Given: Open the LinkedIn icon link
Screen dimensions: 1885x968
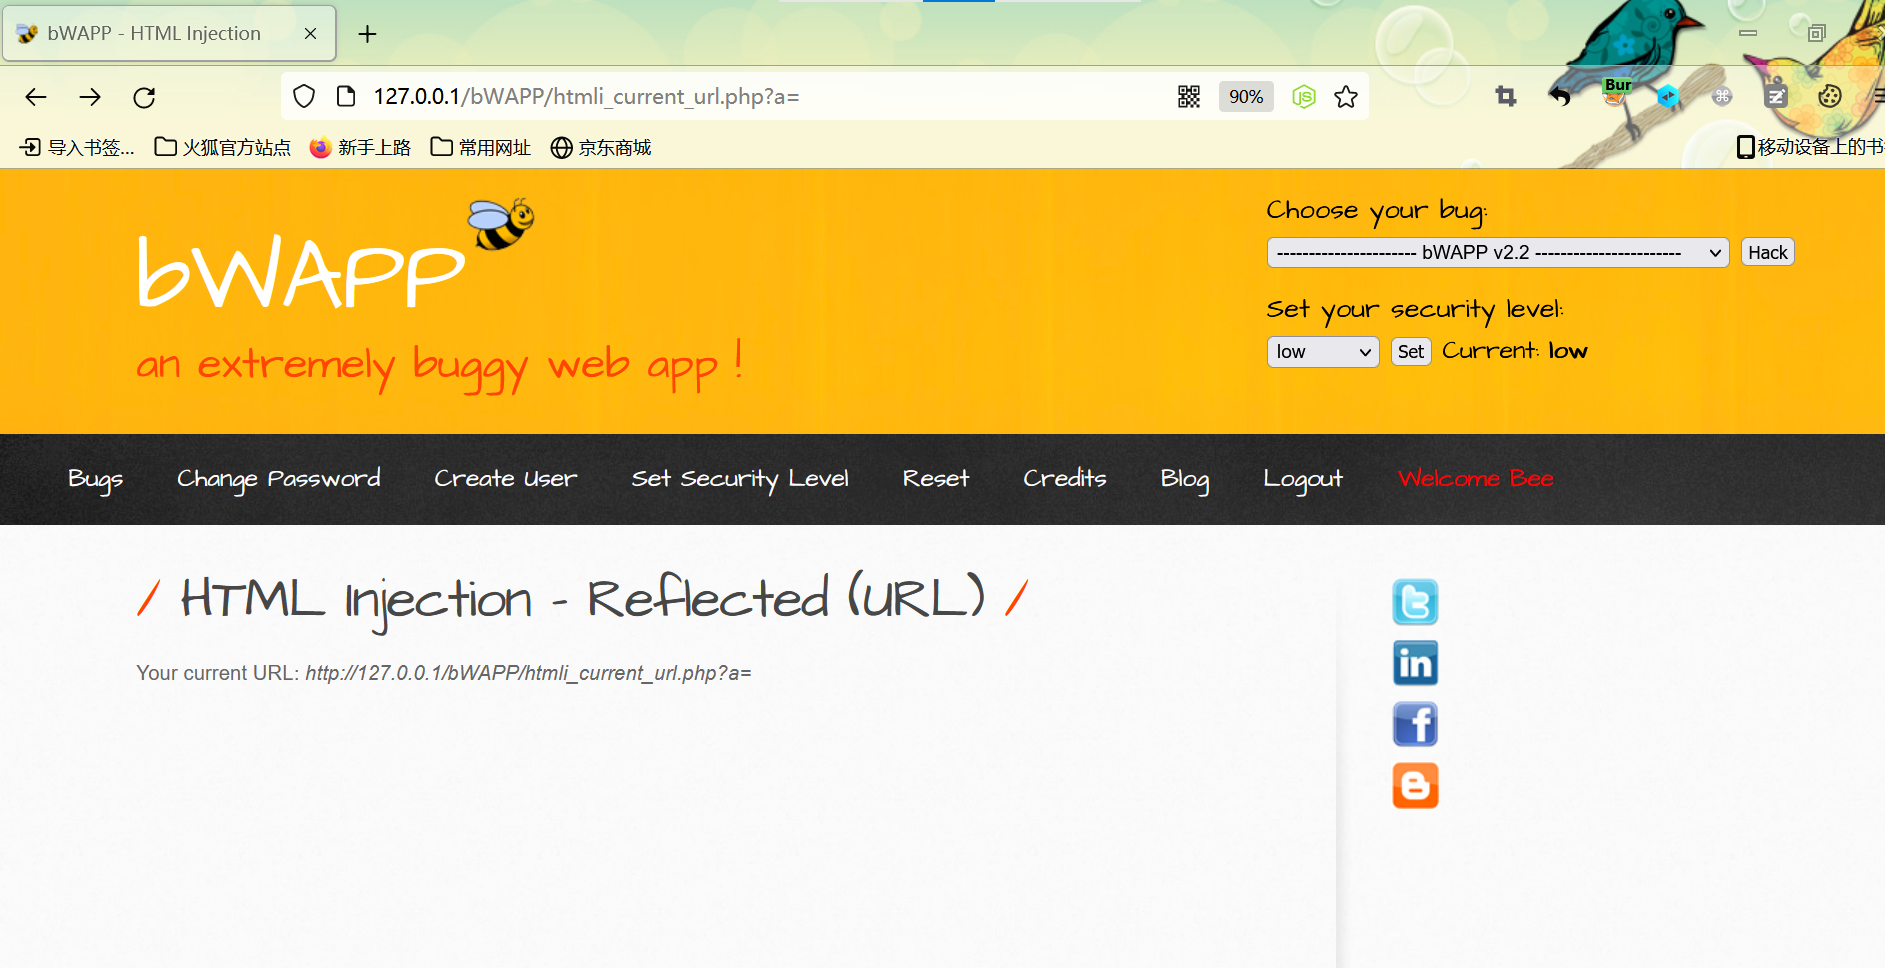Looking at the screenshot, I should click(x=1415, y=663).
